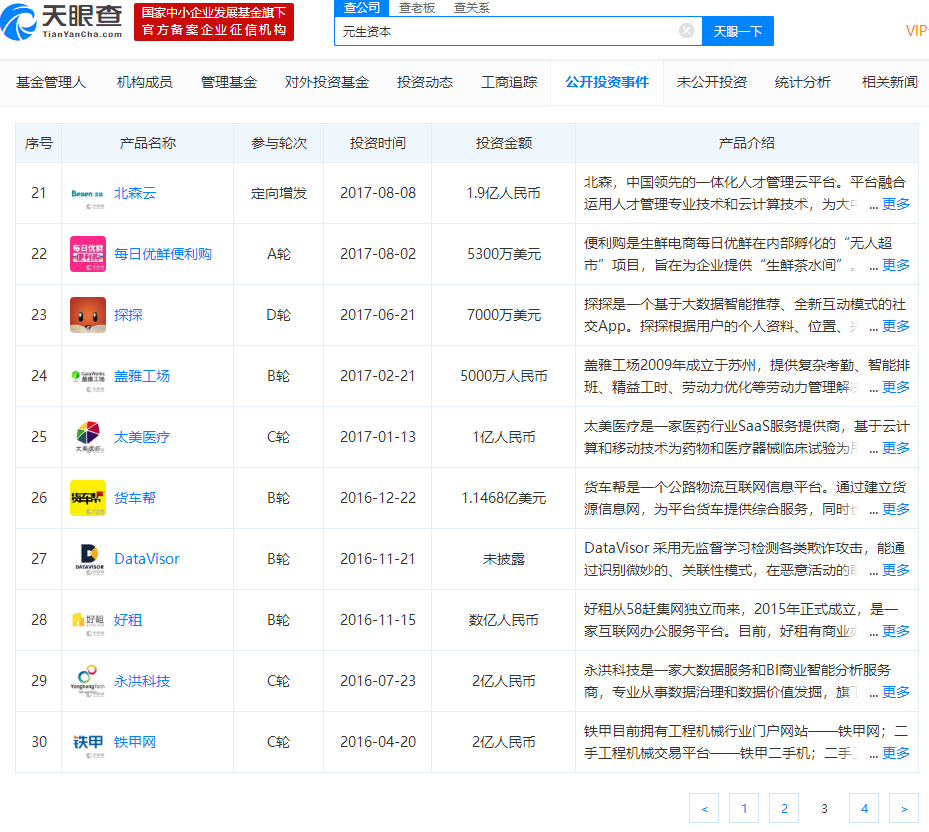This screenshot has height=832, width=929.
Task: Click the 天眼一下 search button
Action: tap(738, 31)
